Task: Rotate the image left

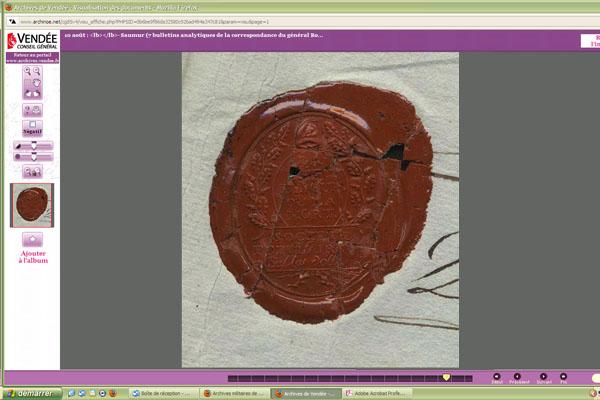Action: 28,93
